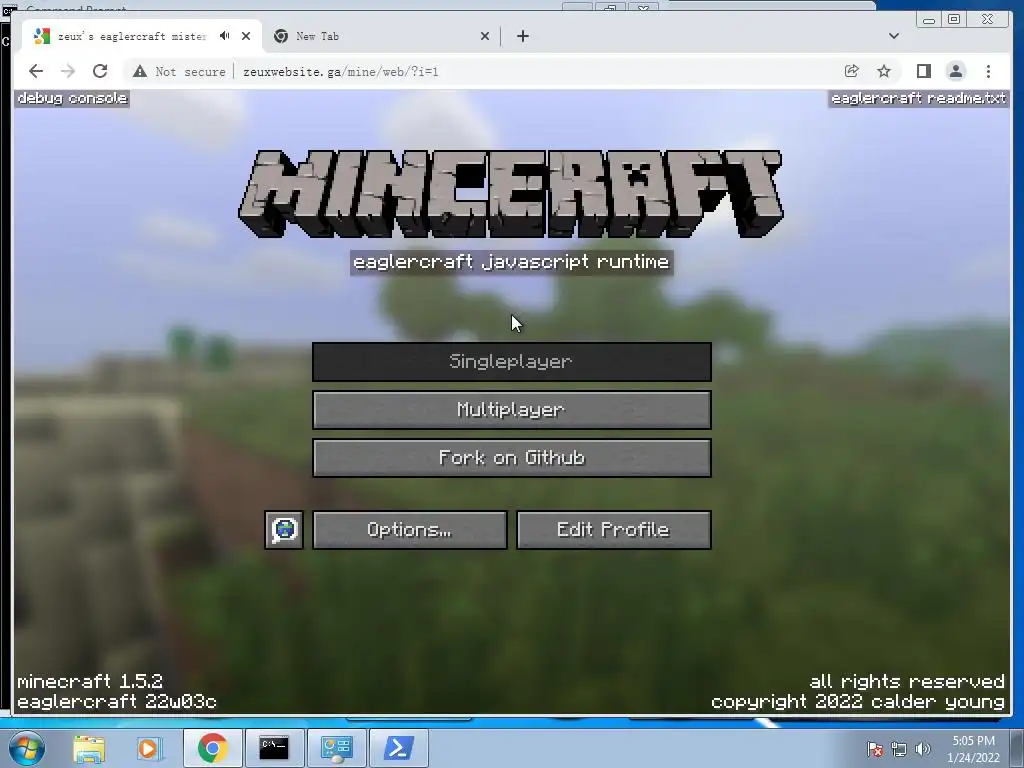Open the Multiplayer menu

pyautogui.click(x=511, y=410)
